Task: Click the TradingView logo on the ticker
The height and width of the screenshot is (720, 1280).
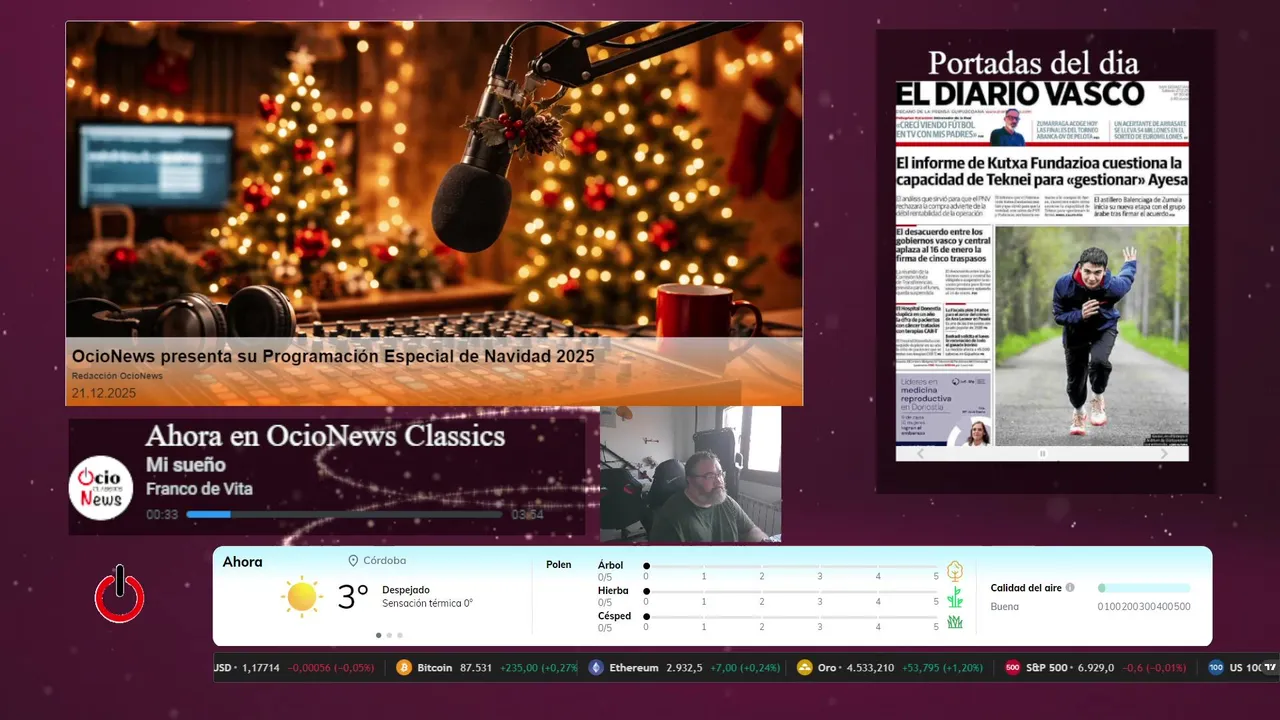Action: coord(1270,667)
